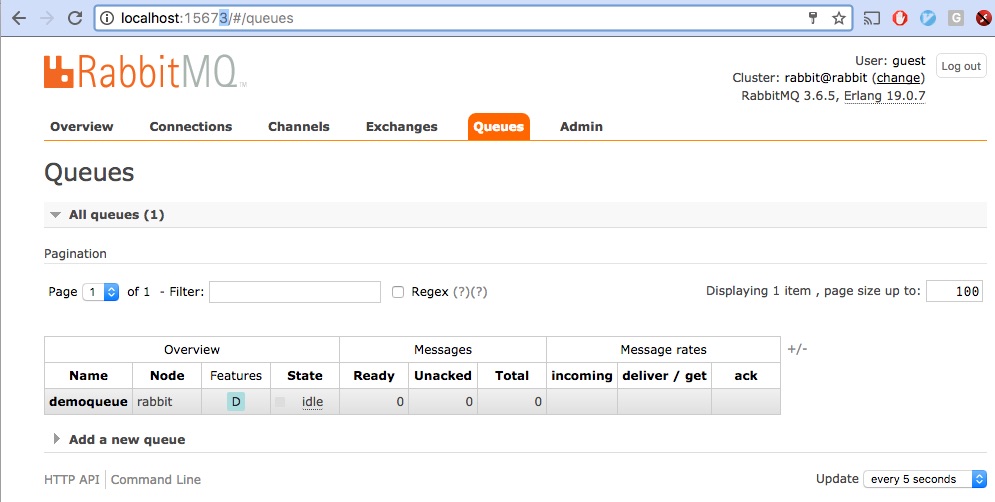Image resolution: width=995 pixels, height=502 pixels.
Task: Sort by the Node column header
Action: (x=167, y=376)
